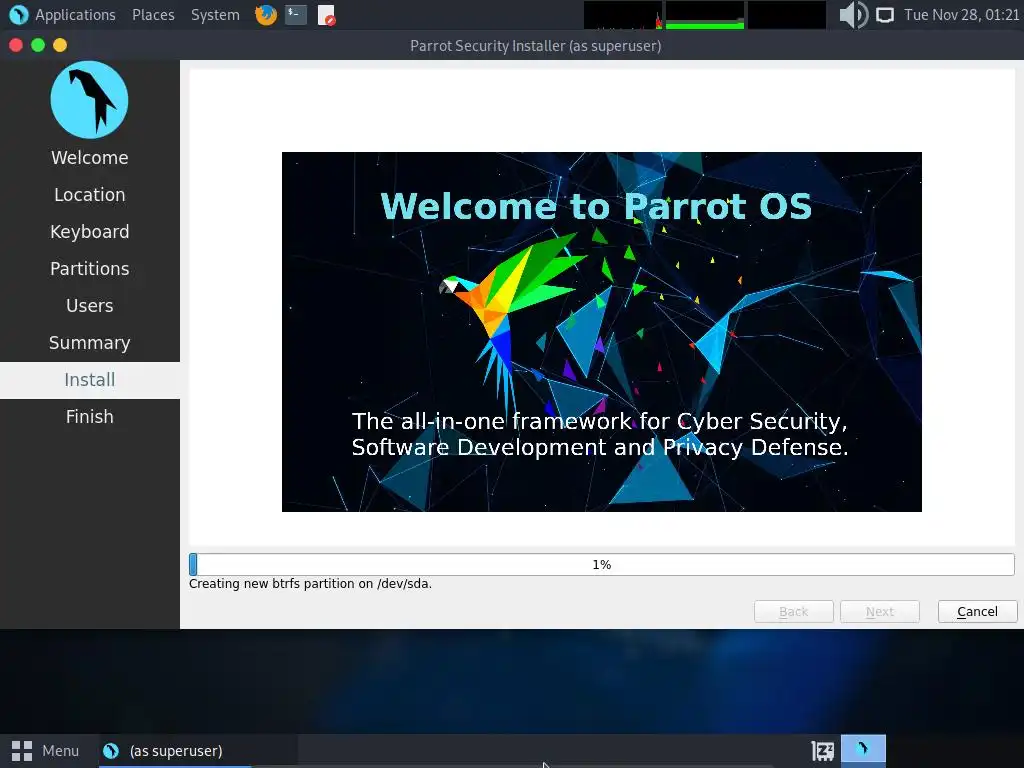Select the Install step in sidebar

tap(89, 380)
